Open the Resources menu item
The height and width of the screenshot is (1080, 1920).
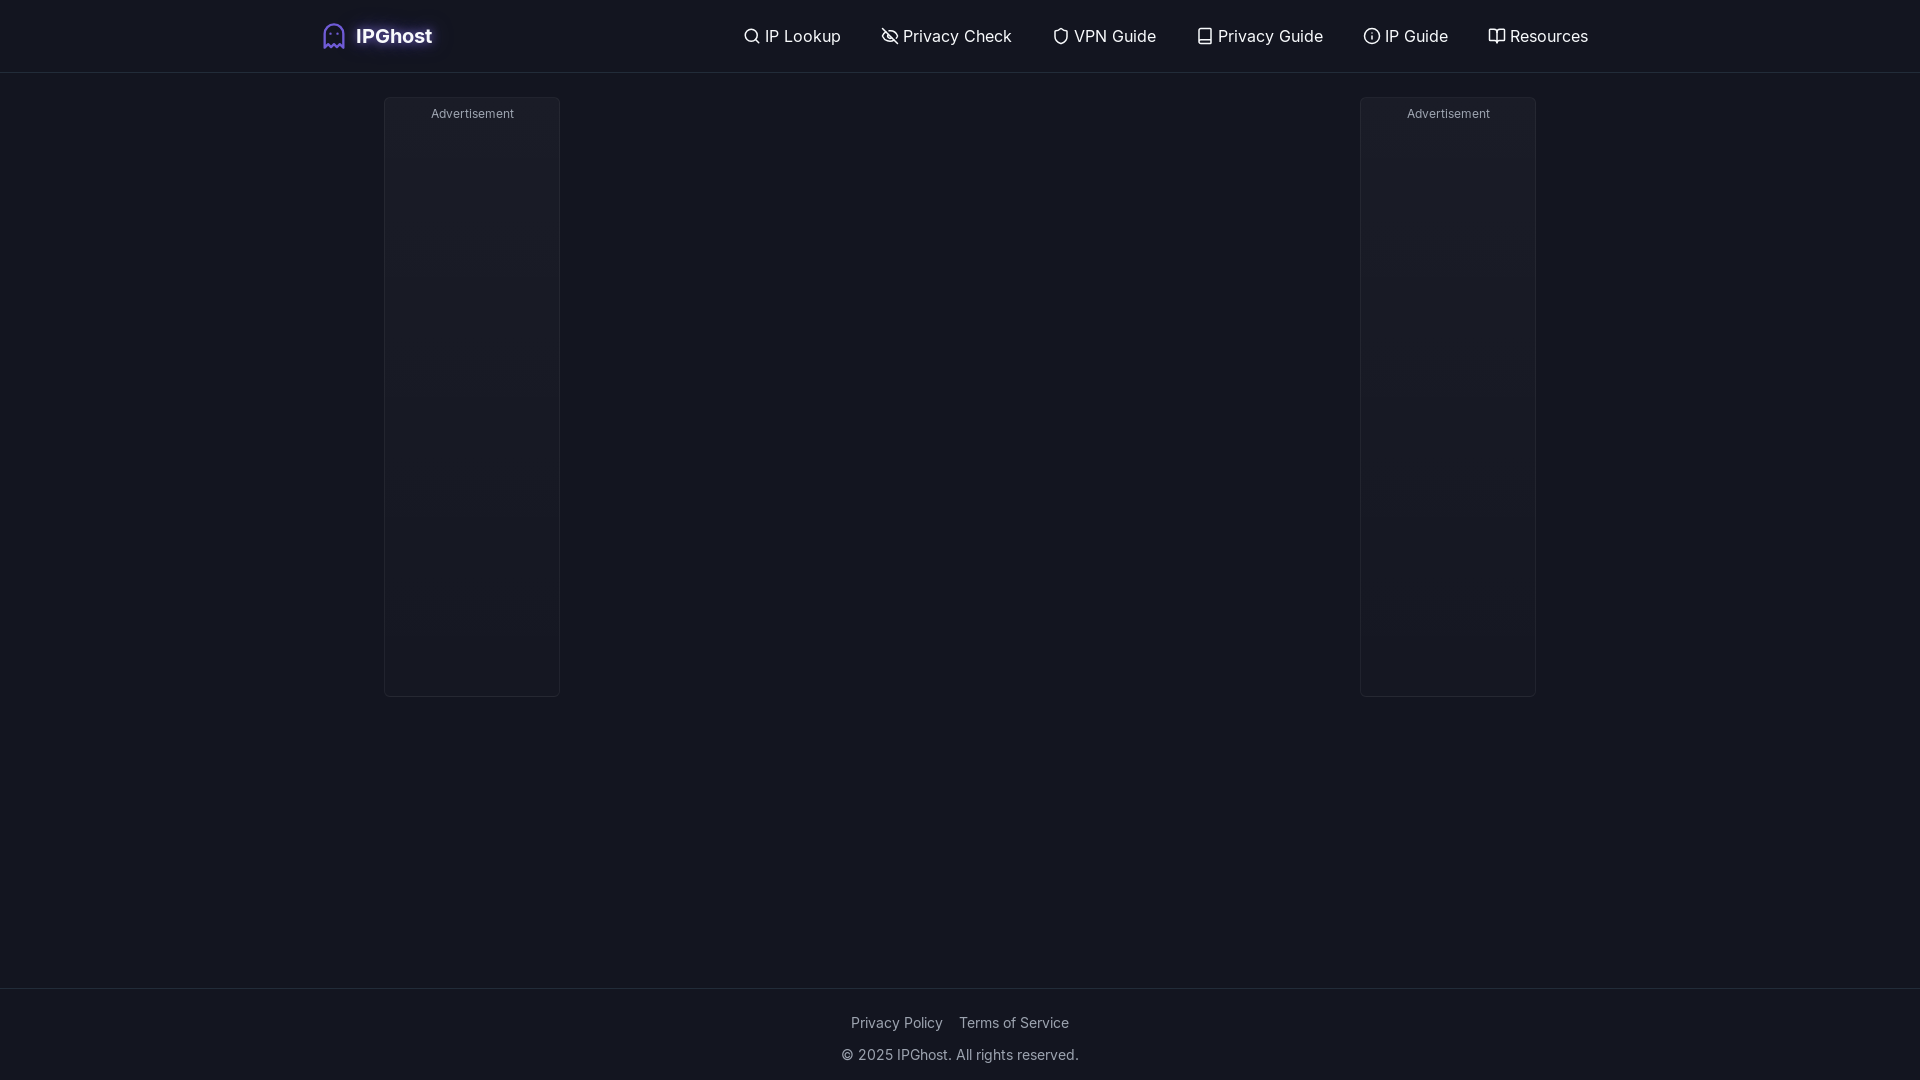(1537, 36)
